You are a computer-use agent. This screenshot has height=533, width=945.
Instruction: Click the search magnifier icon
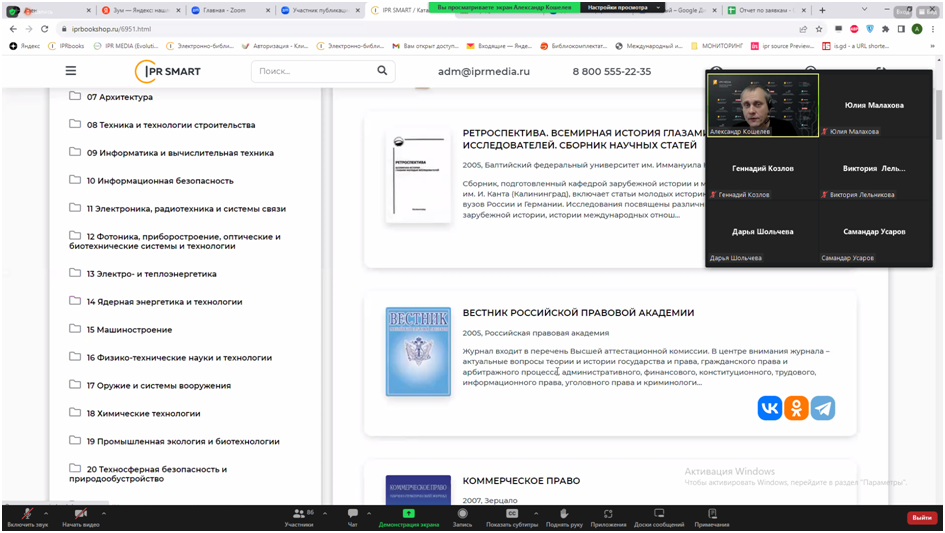coord(382,71)
